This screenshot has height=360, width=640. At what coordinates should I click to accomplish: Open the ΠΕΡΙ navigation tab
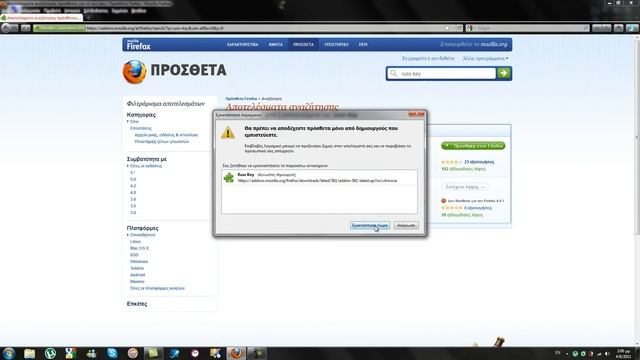pos(363,44)
